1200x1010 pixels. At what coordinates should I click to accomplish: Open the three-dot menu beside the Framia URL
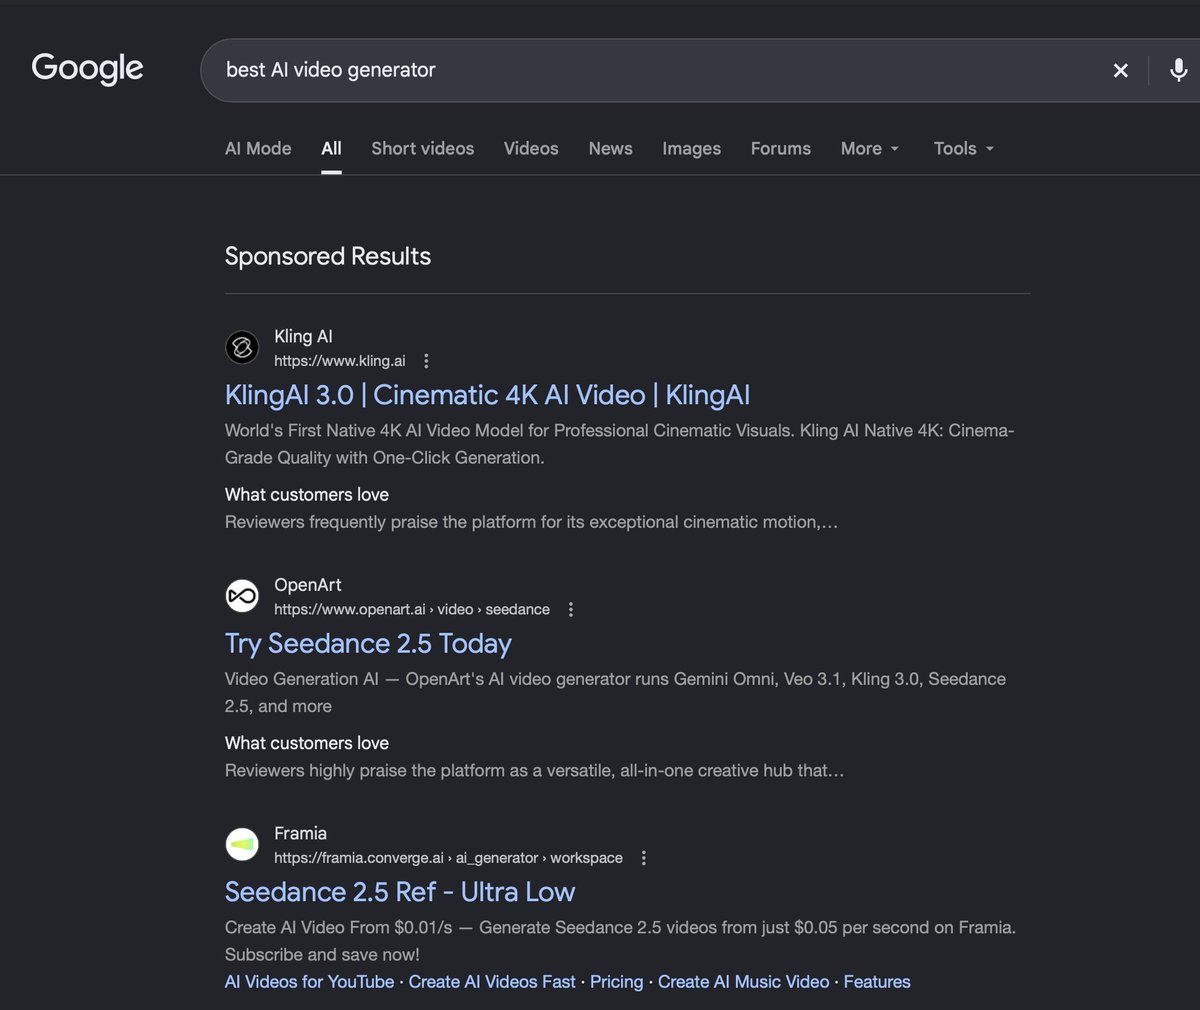tap(643, 858)
